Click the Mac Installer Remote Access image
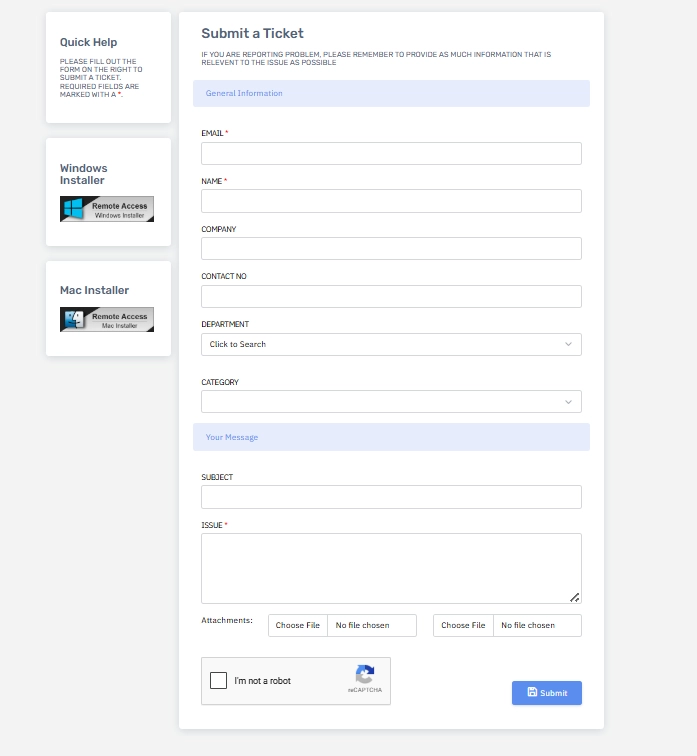 [x=107, y=320]
